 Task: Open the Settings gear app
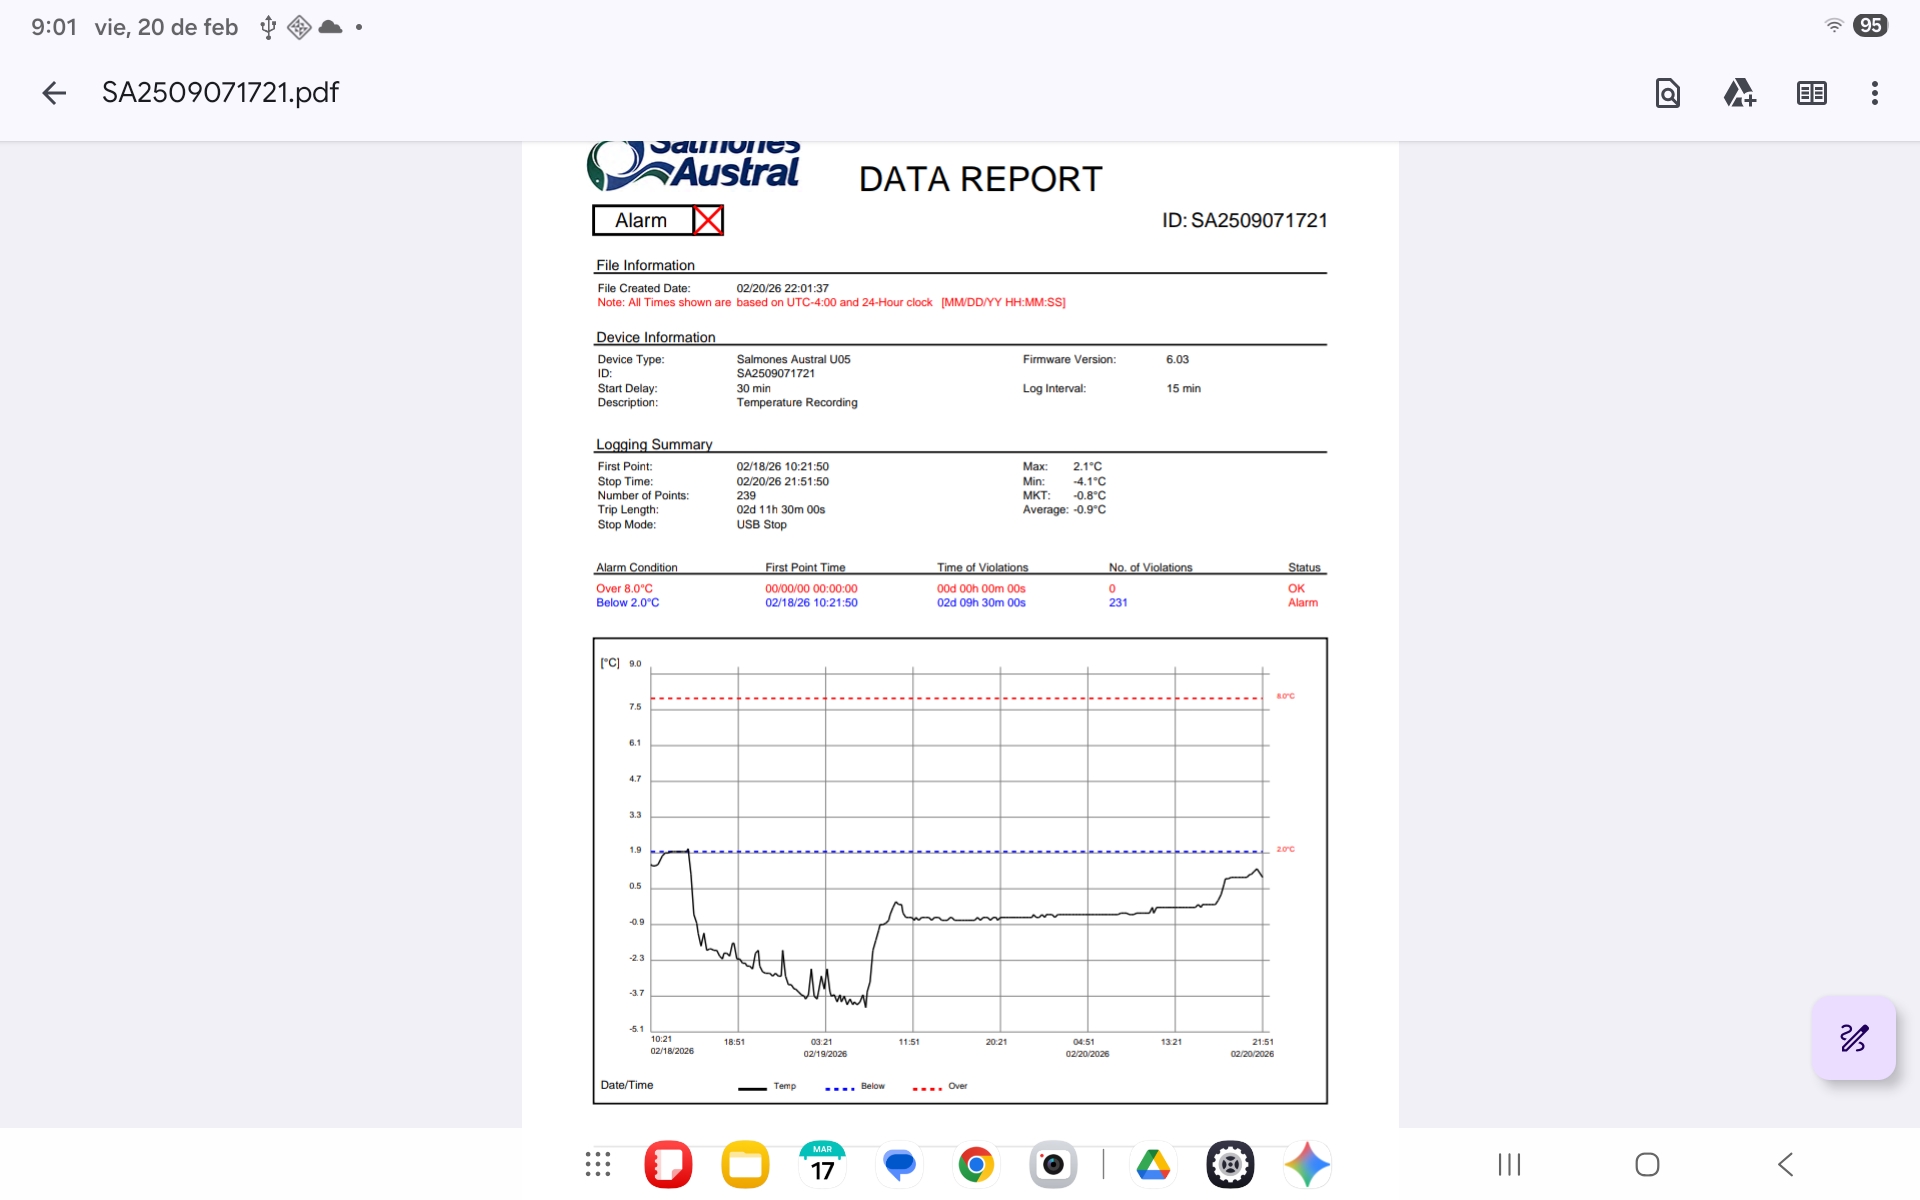(x=1230, y=1164)
